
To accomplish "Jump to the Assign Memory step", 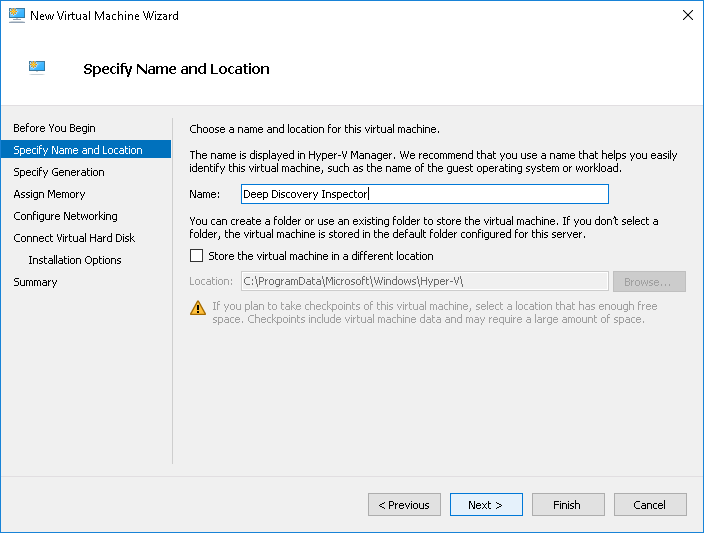I will 49,194.
